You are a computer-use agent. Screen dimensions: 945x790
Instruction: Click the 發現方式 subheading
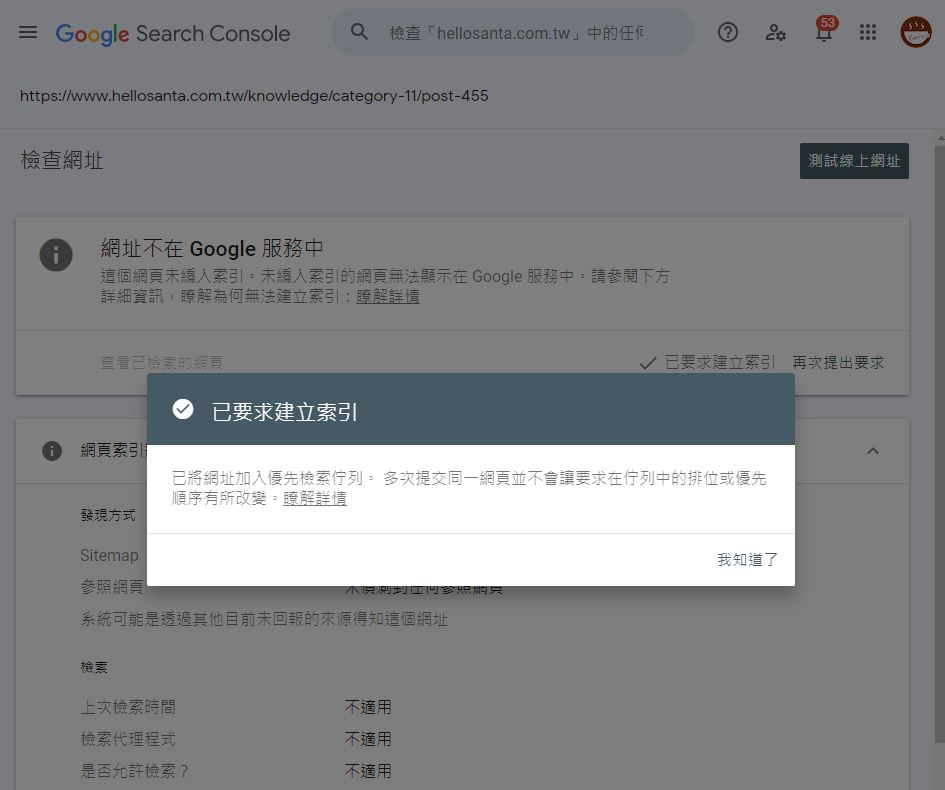108,515
